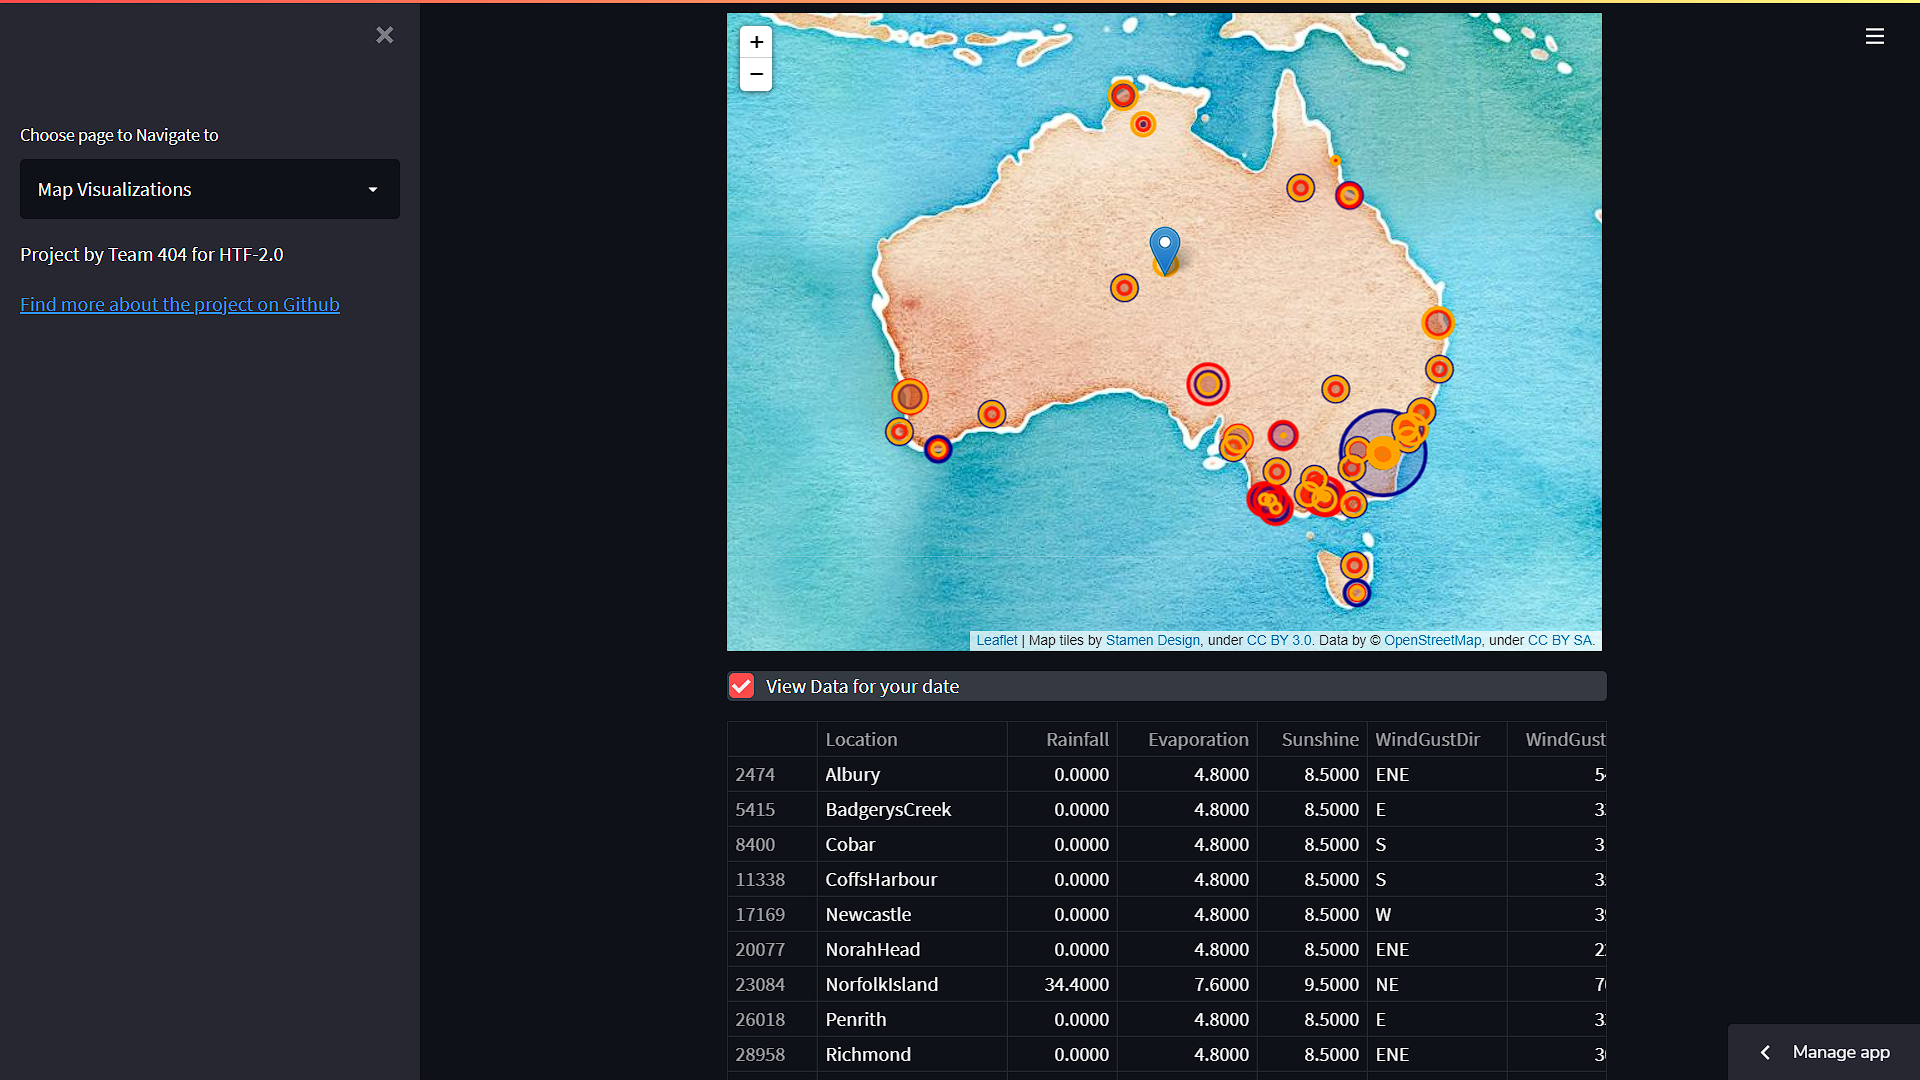Click the back chevron on Manage app panel
1920x1080 pixels.
1765,1052
